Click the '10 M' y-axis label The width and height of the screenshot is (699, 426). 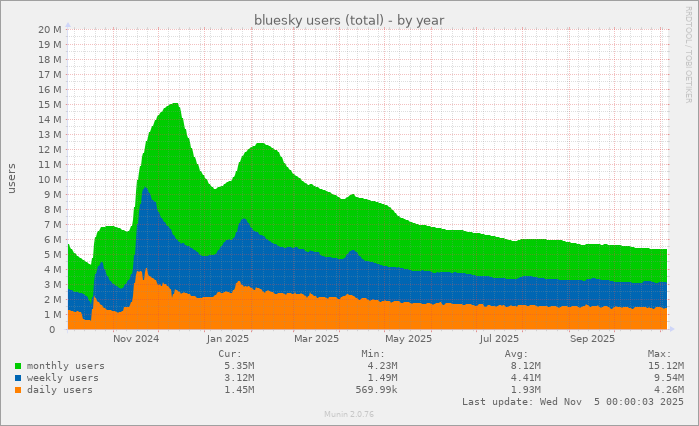[50, 179]
